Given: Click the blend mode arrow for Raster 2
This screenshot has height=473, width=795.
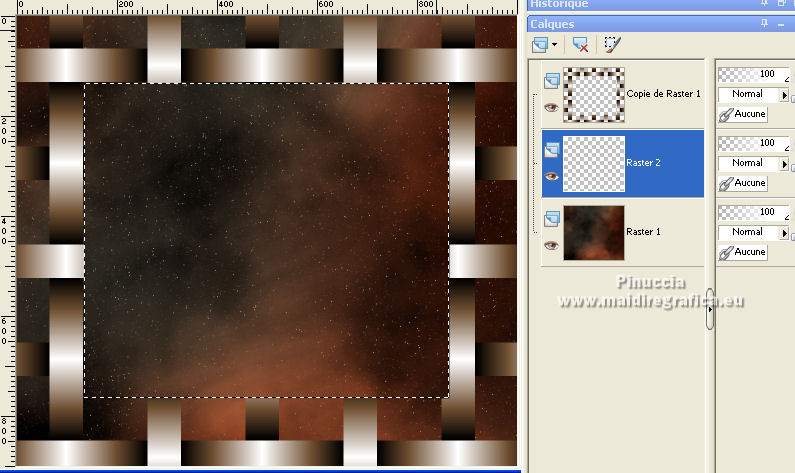Looking at the screenshot, I should (784, 164).
